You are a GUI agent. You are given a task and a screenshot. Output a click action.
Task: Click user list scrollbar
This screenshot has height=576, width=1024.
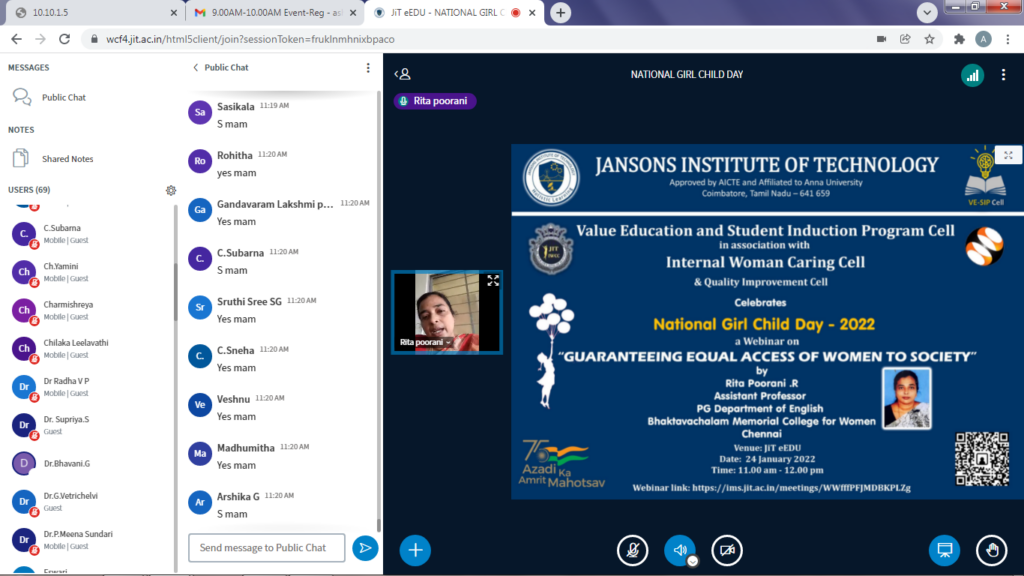tap(175, 291)
